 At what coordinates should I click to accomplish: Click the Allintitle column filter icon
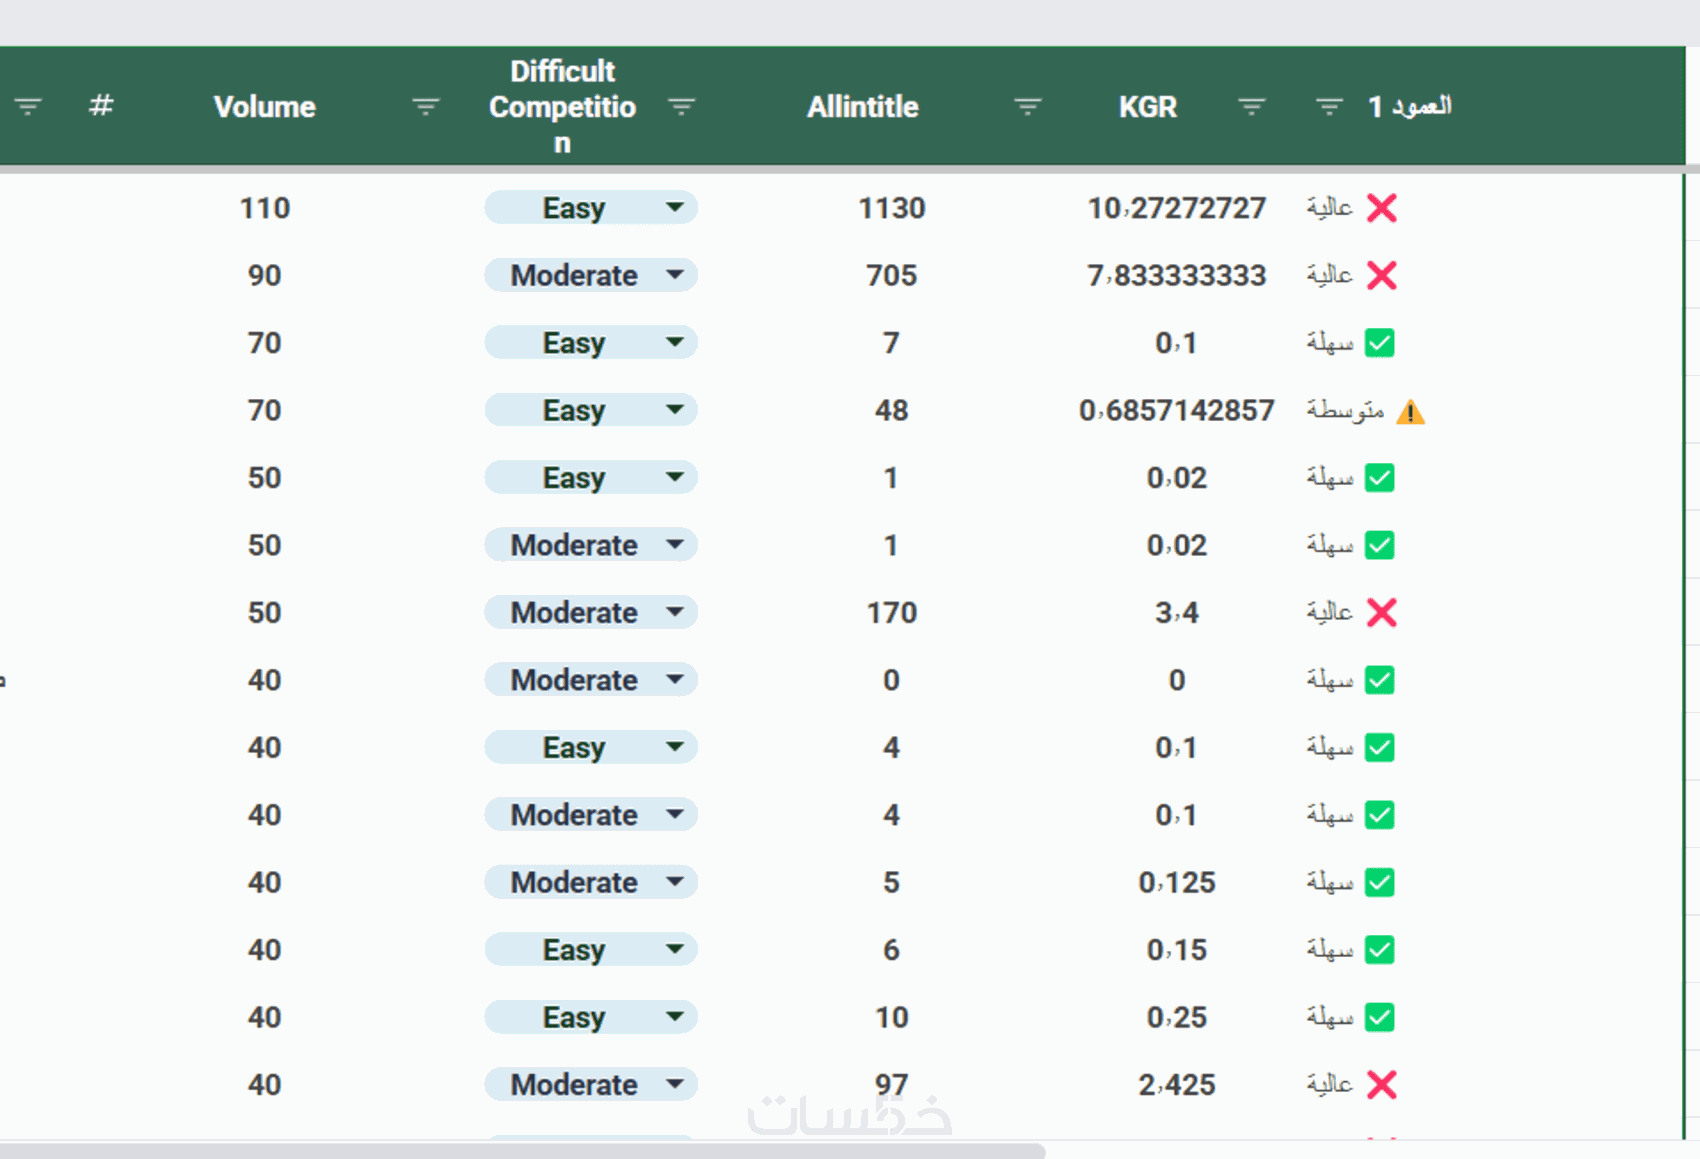point(1027,106)
